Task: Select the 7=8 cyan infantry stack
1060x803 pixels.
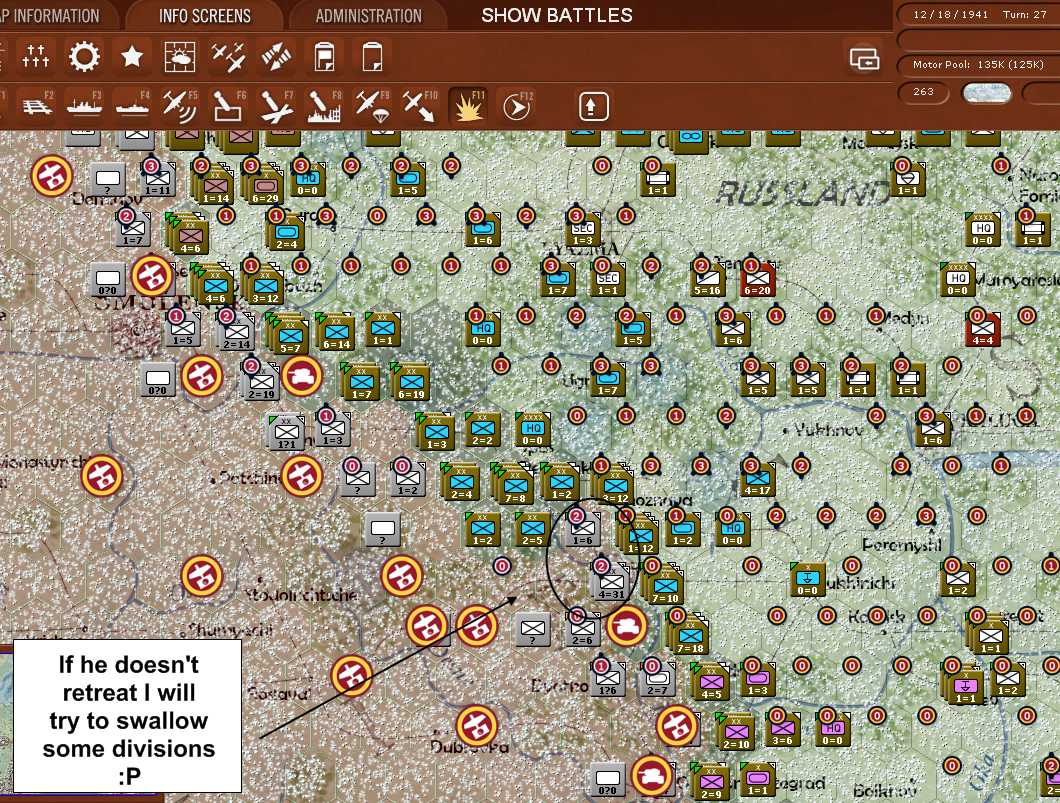Action: tap(514, 486)
